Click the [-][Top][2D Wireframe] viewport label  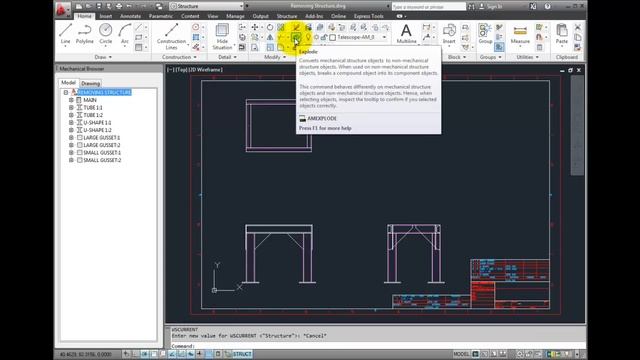[x=195, y=70]
